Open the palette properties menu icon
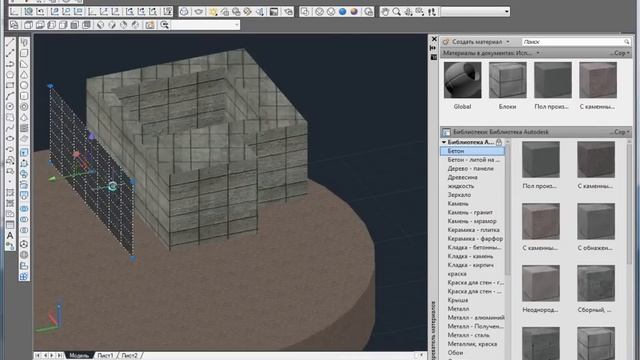The image size is (640, 360). tap(434, 58)
